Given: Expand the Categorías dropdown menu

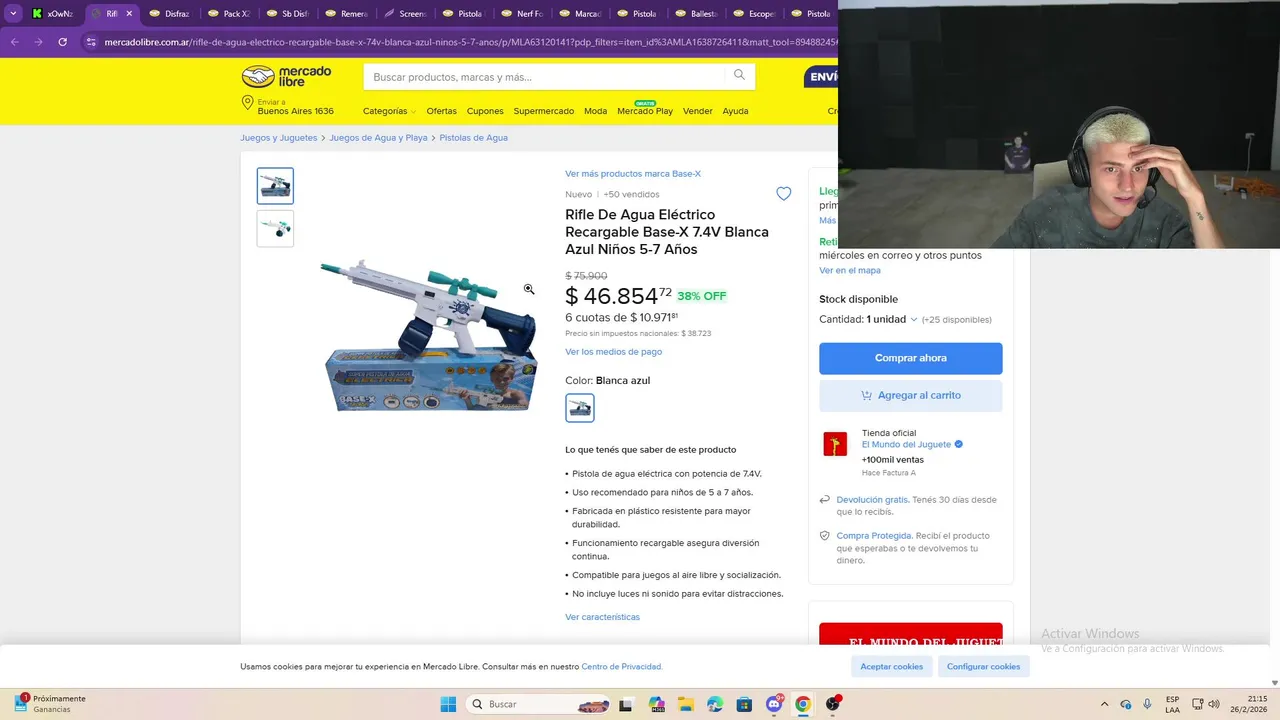Looking at the screenshot, I should (390, 111).
